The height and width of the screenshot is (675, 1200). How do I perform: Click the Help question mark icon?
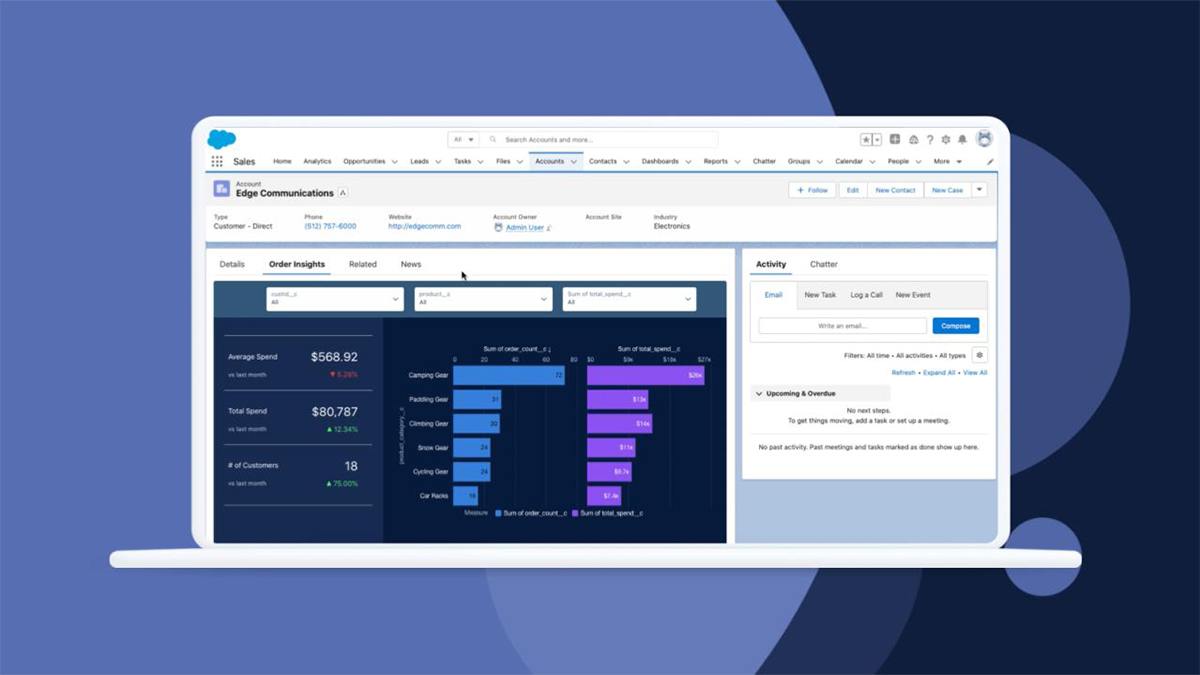tap(930, 140)
